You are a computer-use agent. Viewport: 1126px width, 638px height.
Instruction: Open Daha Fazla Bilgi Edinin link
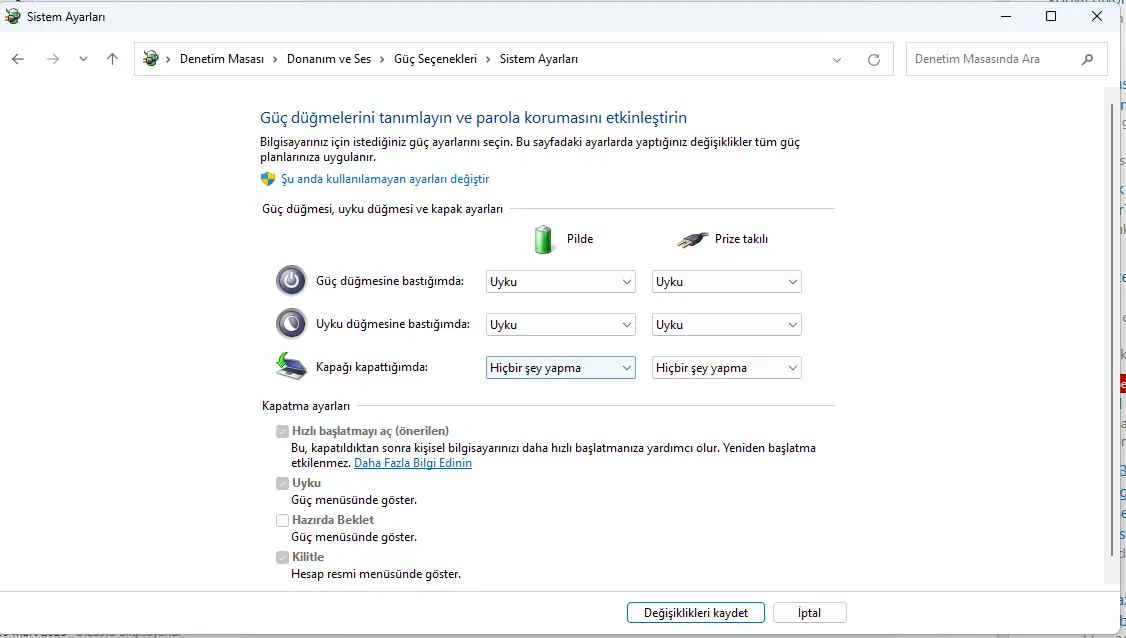point(413,463)
